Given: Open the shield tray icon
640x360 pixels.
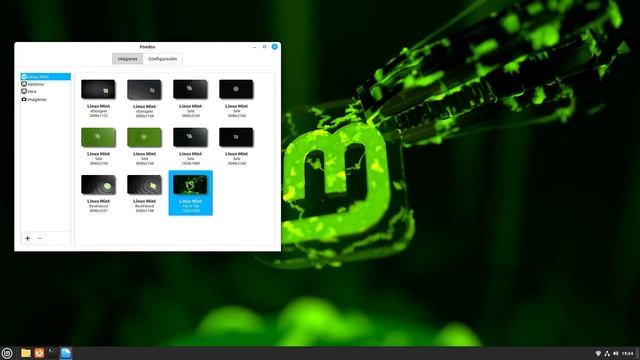Looking at the screenshot, I should [x=598, y=353].
